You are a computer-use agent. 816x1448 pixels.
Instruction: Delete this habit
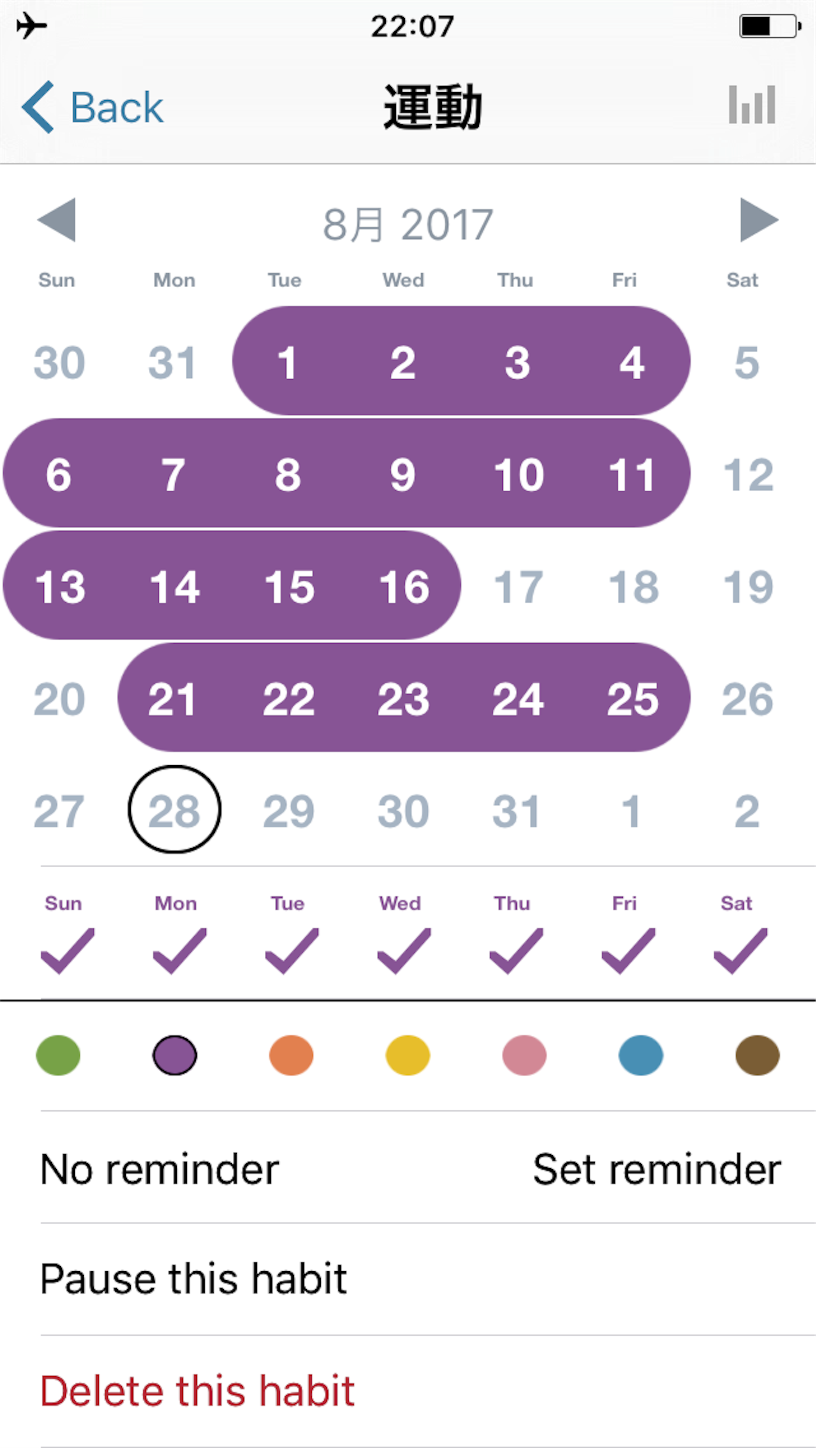point(197,1391)
